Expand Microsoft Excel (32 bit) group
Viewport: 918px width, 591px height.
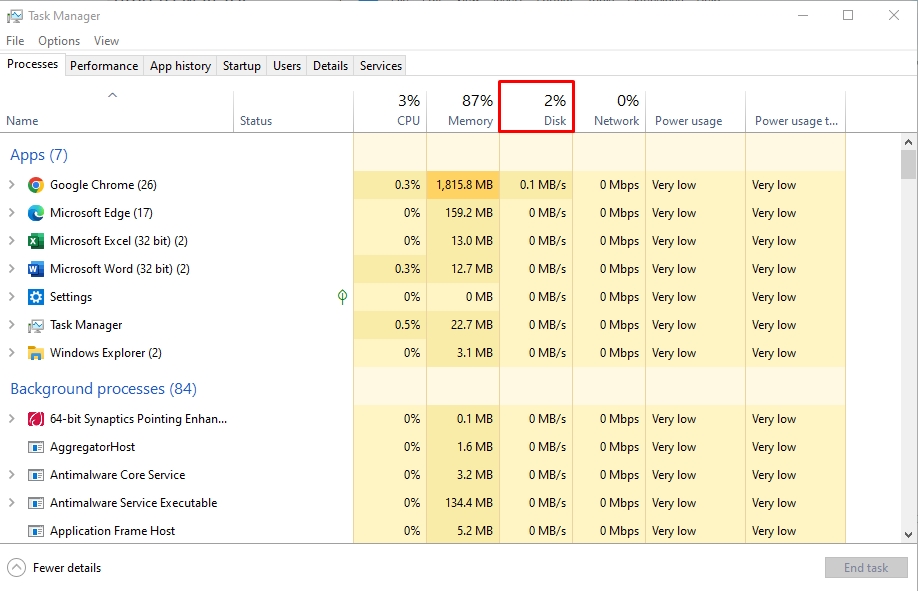(x=12, y=241)
